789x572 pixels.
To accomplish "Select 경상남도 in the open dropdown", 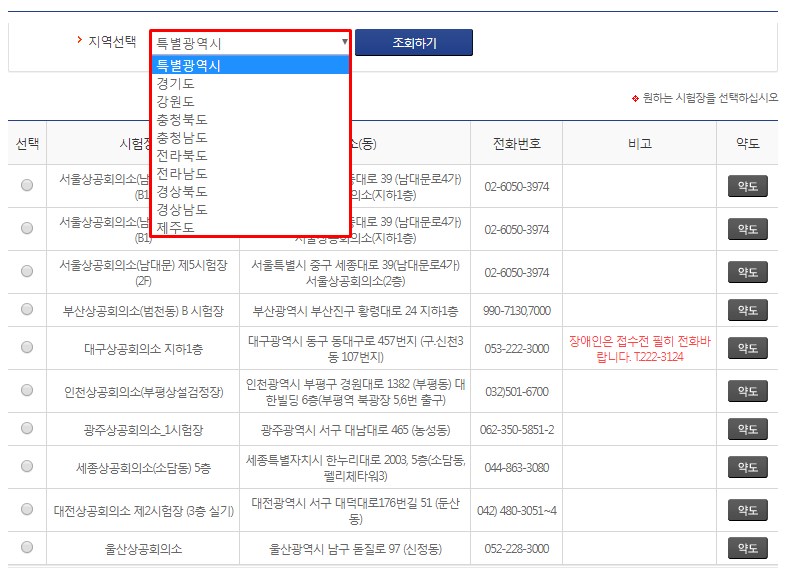I will (x=251, y=209).
